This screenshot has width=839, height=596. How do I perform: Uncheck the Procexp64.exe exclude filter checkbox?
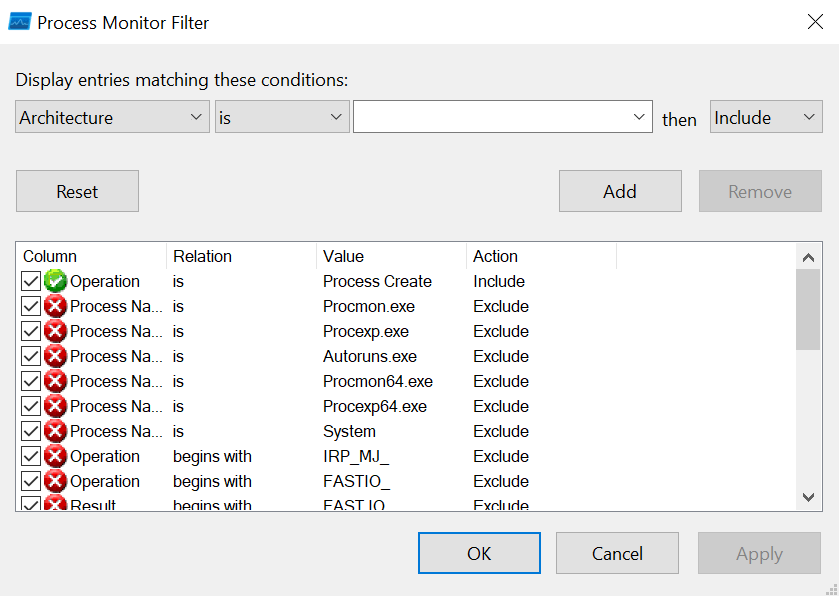point(31,407)
